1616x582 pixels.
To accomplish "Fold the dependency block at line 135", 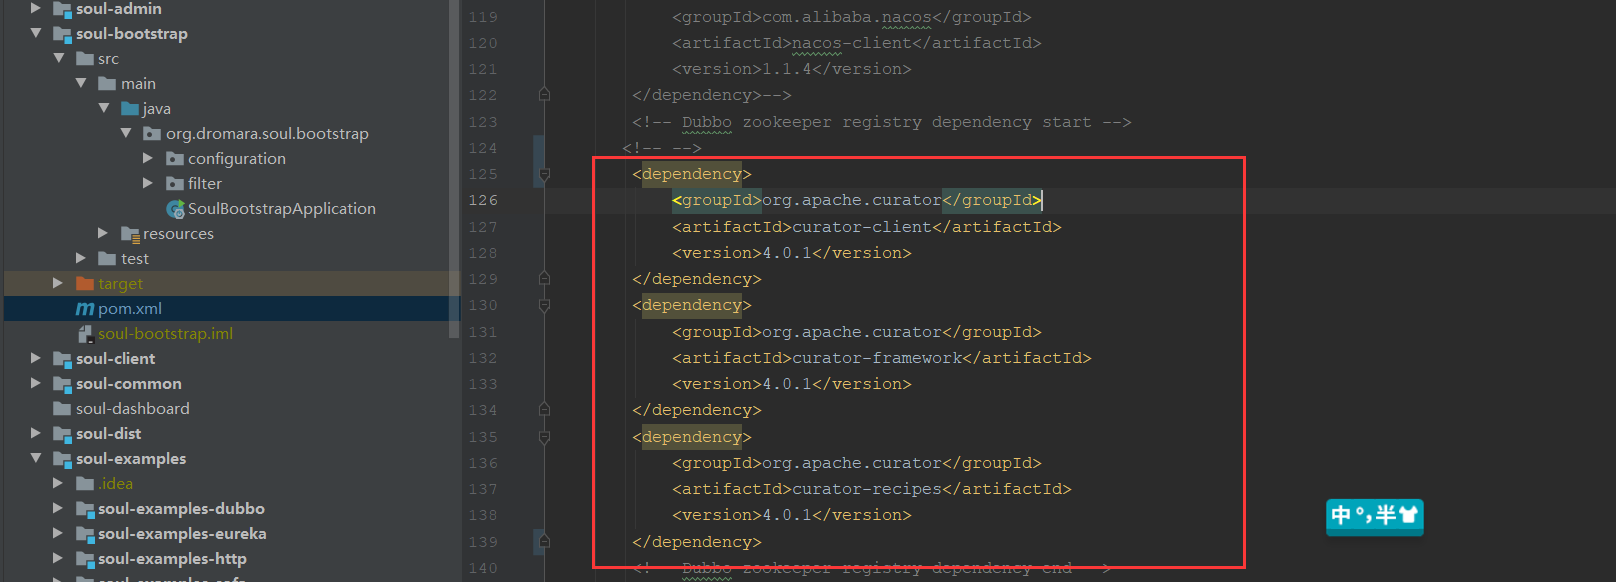I will point(544,437).
